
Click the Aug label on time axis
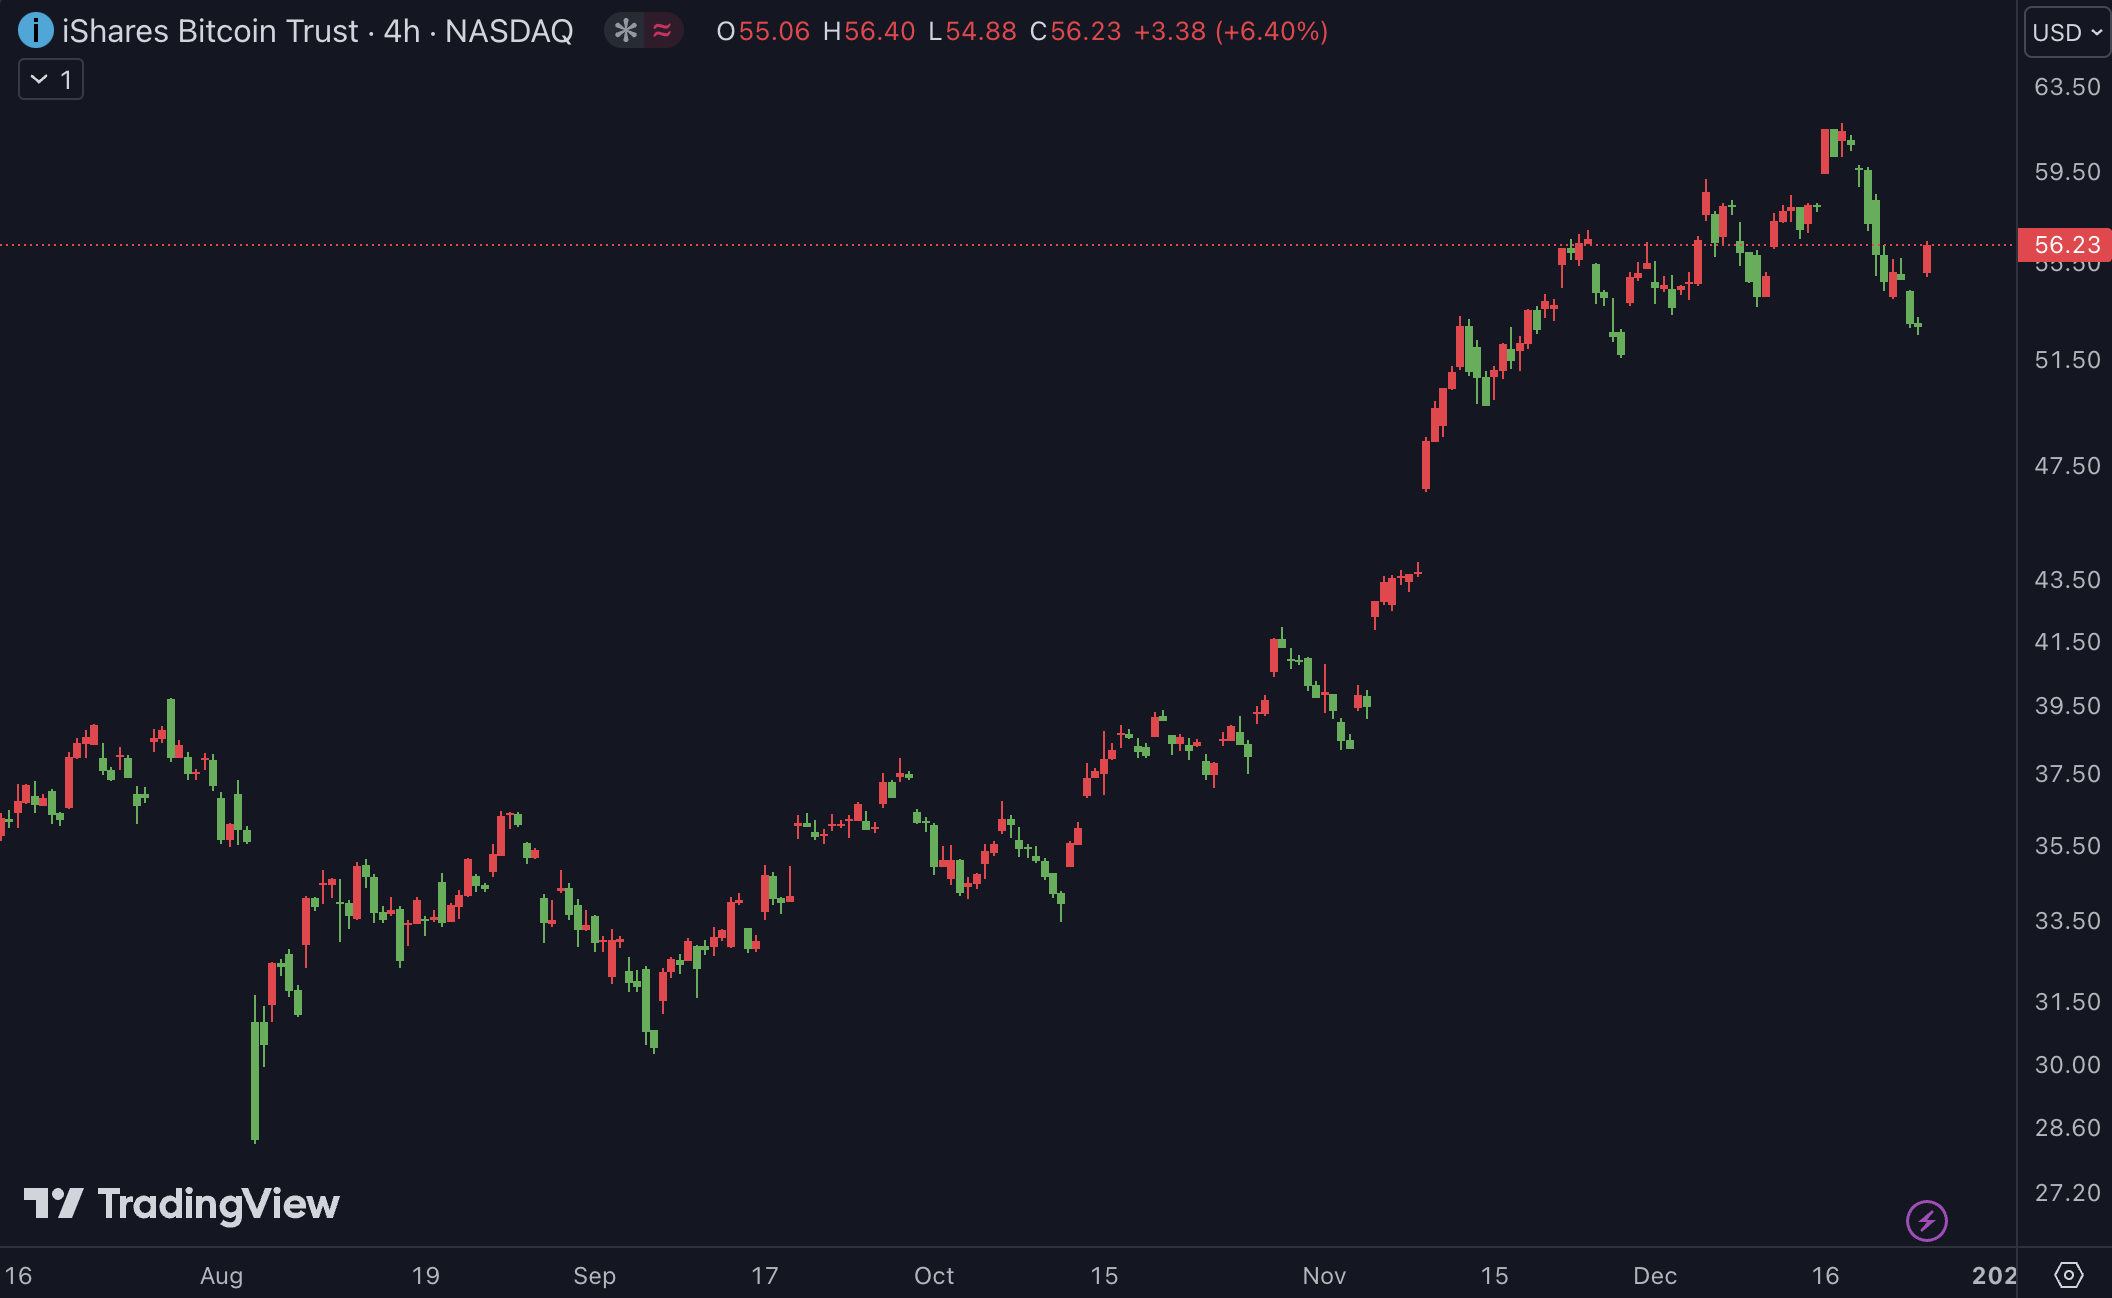pos(221,1276)
